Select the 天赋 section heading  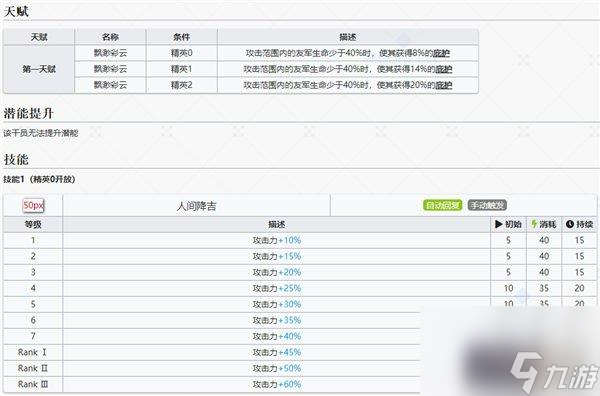16,11
